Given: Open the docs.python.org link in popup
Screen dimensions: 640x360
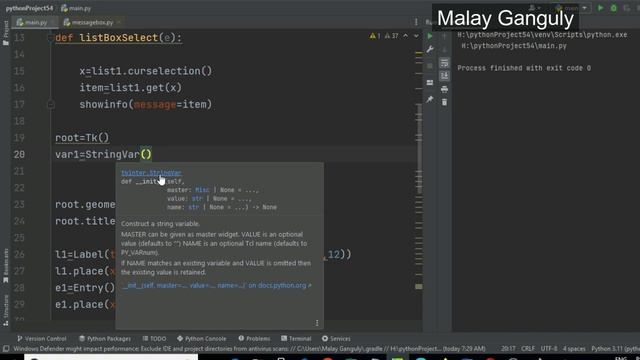Looking at the screenshot, I should point(216,286).
